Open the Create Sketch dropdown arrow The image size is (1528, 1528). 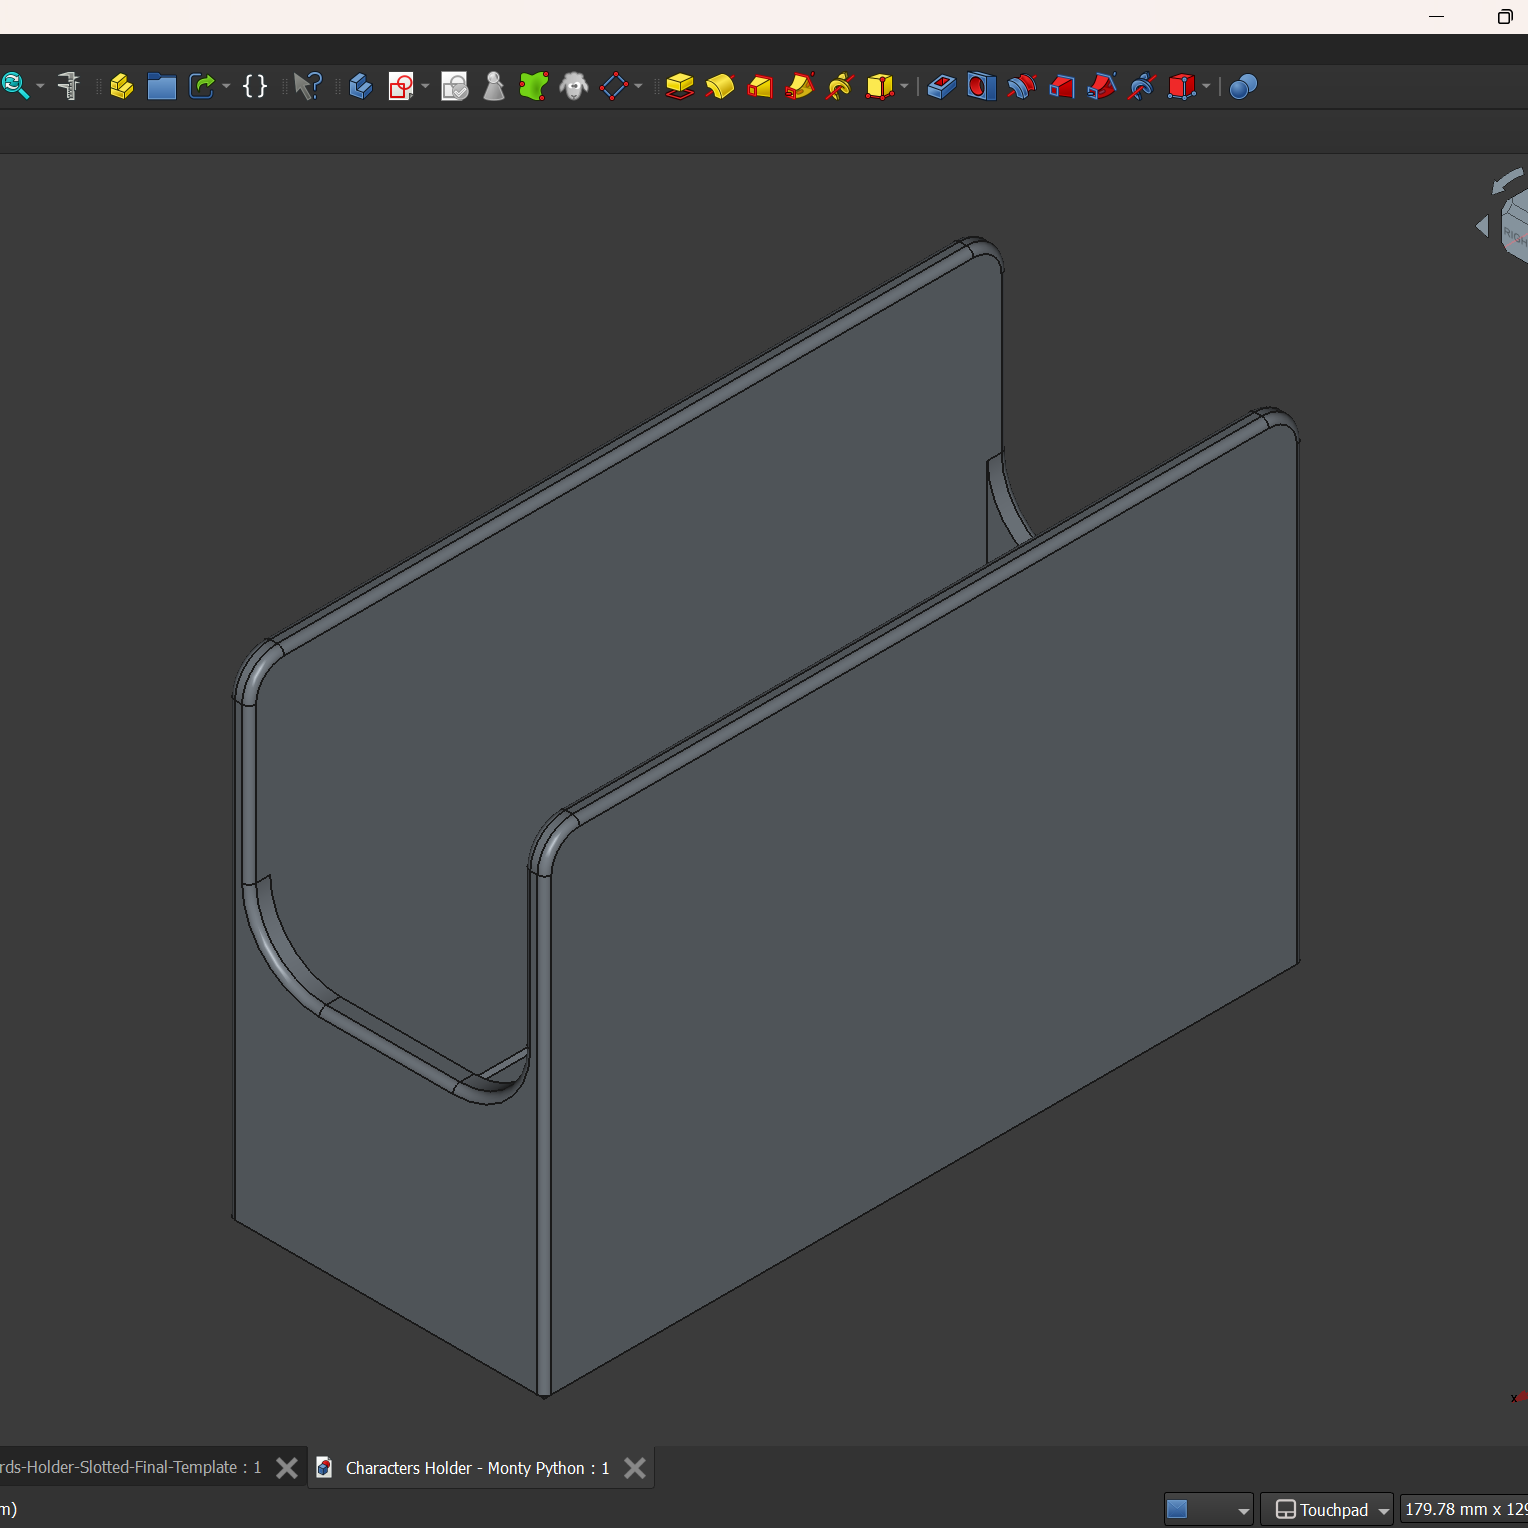(x=425, y=87)
